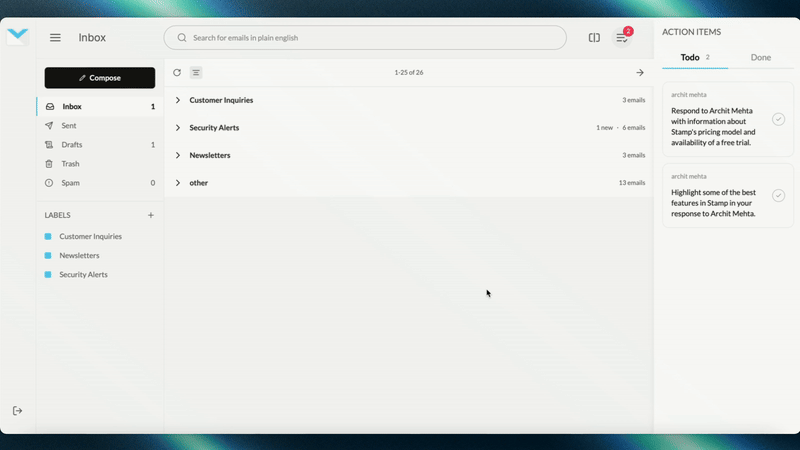Select the Todo tab
The height and width of the screenshot is (450, 800).
691,58
